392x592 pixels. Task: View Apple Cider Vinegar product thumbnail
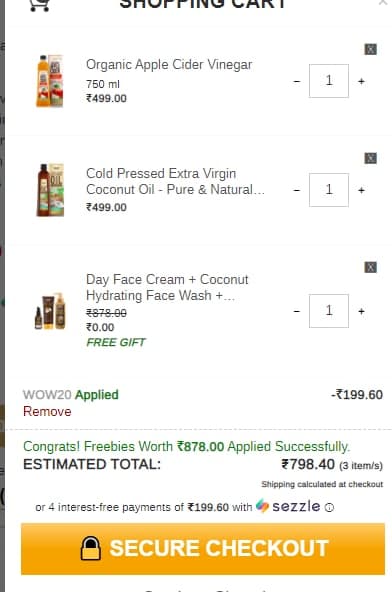(50, 81)
